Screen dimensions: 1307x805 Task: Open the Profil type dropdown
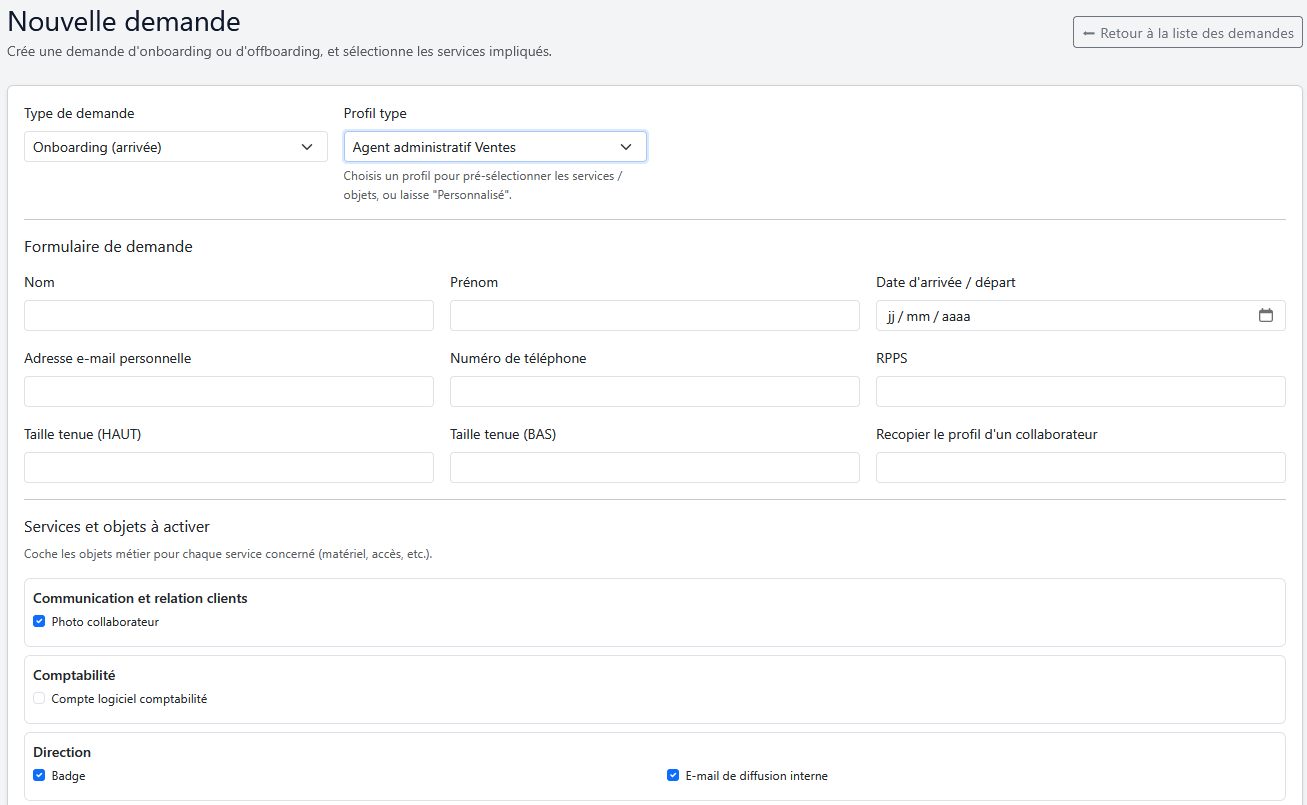tap(495, 147)
